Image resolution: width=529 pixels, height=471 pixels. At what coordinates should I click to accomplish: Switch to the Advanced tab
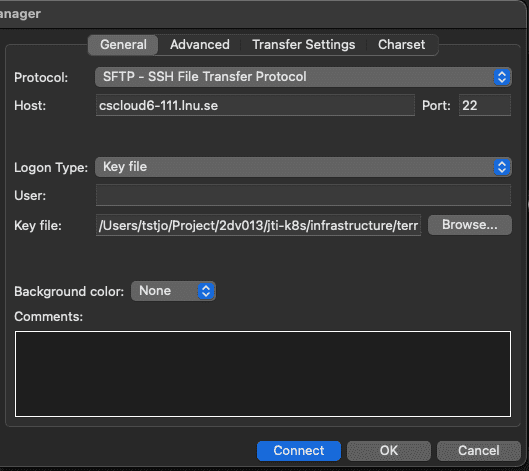pyautogui.click(x=199, y=45)
